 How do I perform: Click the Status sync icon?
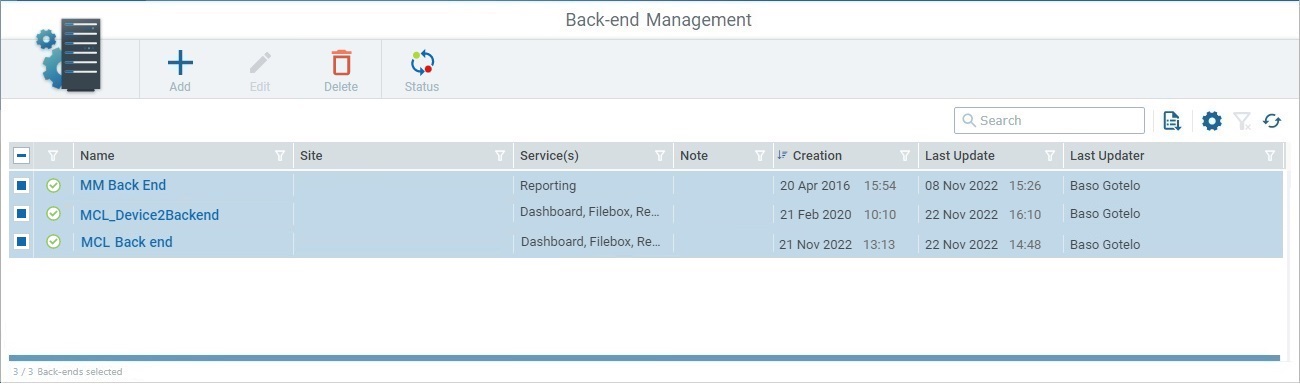pyautogui.click(x=422, y=64)
